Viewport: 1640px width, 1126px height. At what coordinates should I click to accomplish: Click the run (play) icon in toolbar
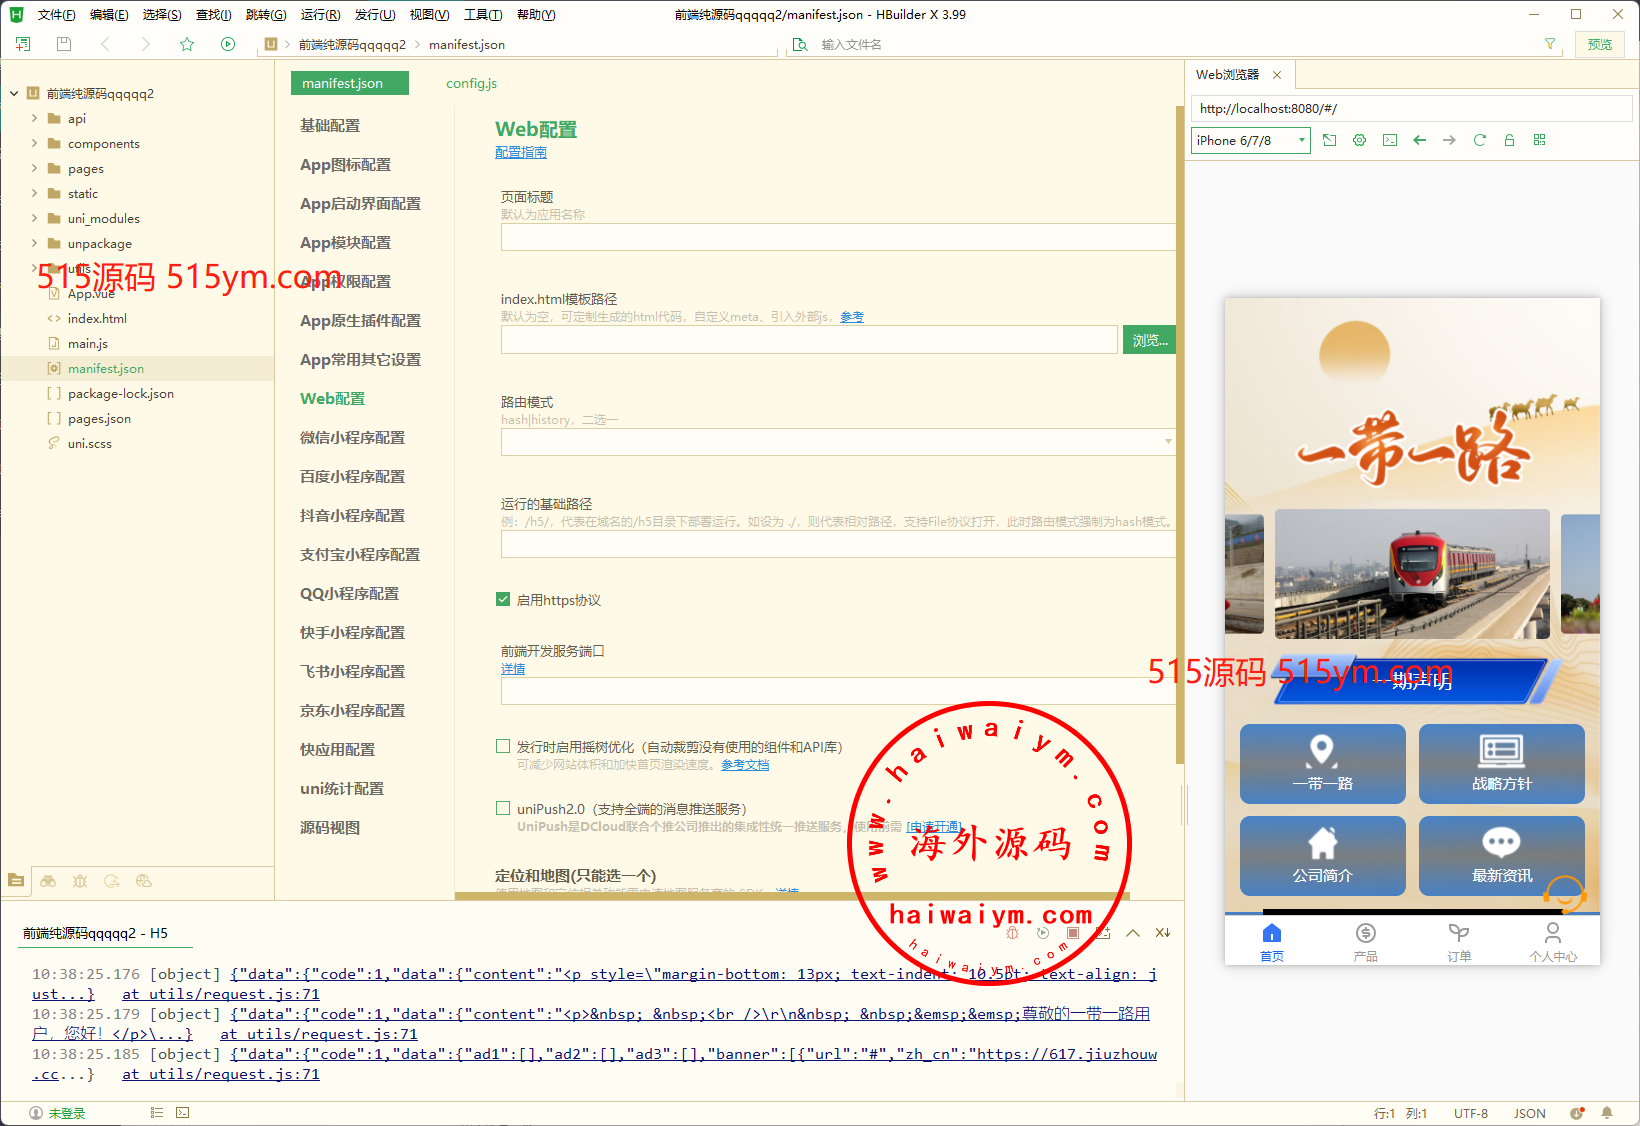(x=228, y=44)
